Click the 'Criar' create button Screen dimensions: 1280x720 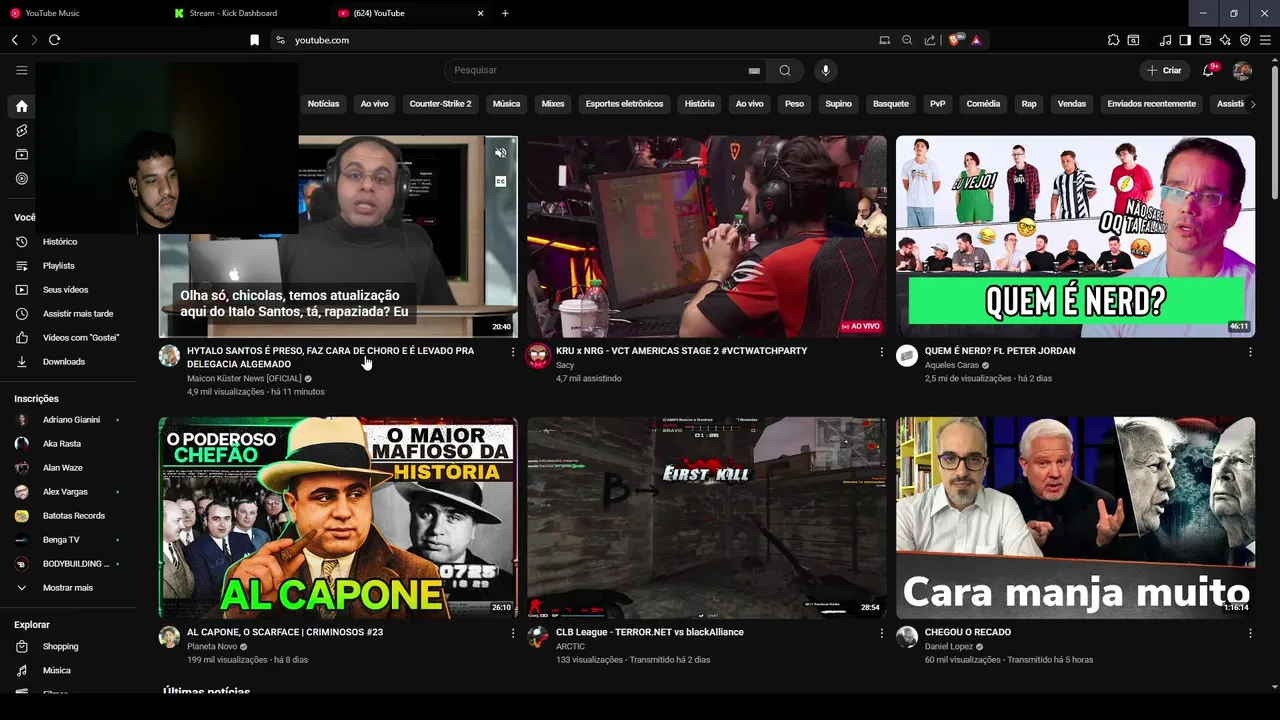[1164, 70]
